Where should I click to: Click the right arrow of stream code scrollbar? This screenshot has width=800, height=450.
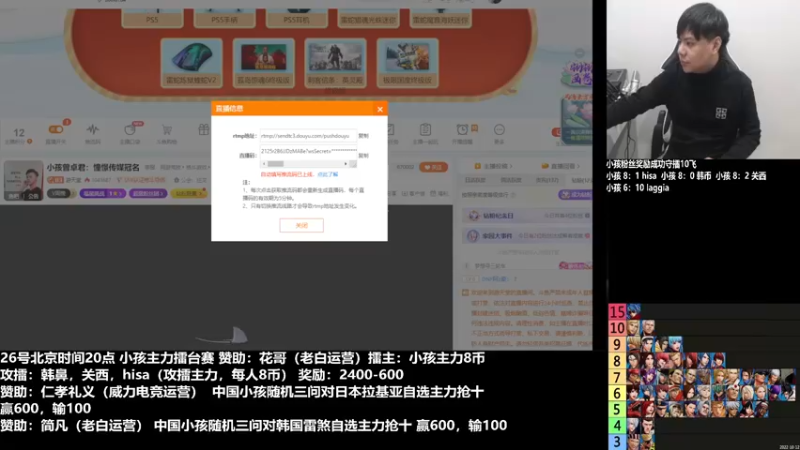pyautogui.click(x=345, y=164)
